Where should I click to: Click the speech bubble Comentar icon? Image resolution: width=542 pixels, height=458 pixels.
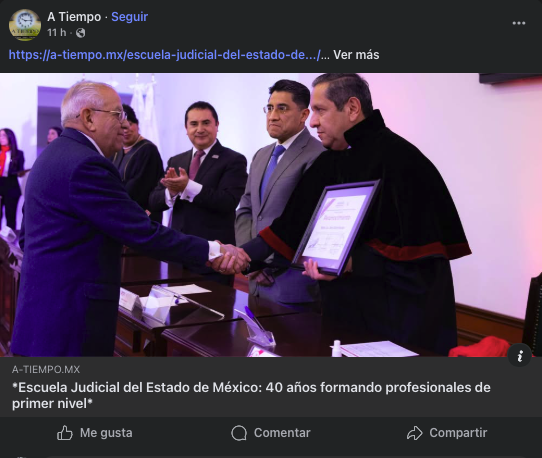239,433
